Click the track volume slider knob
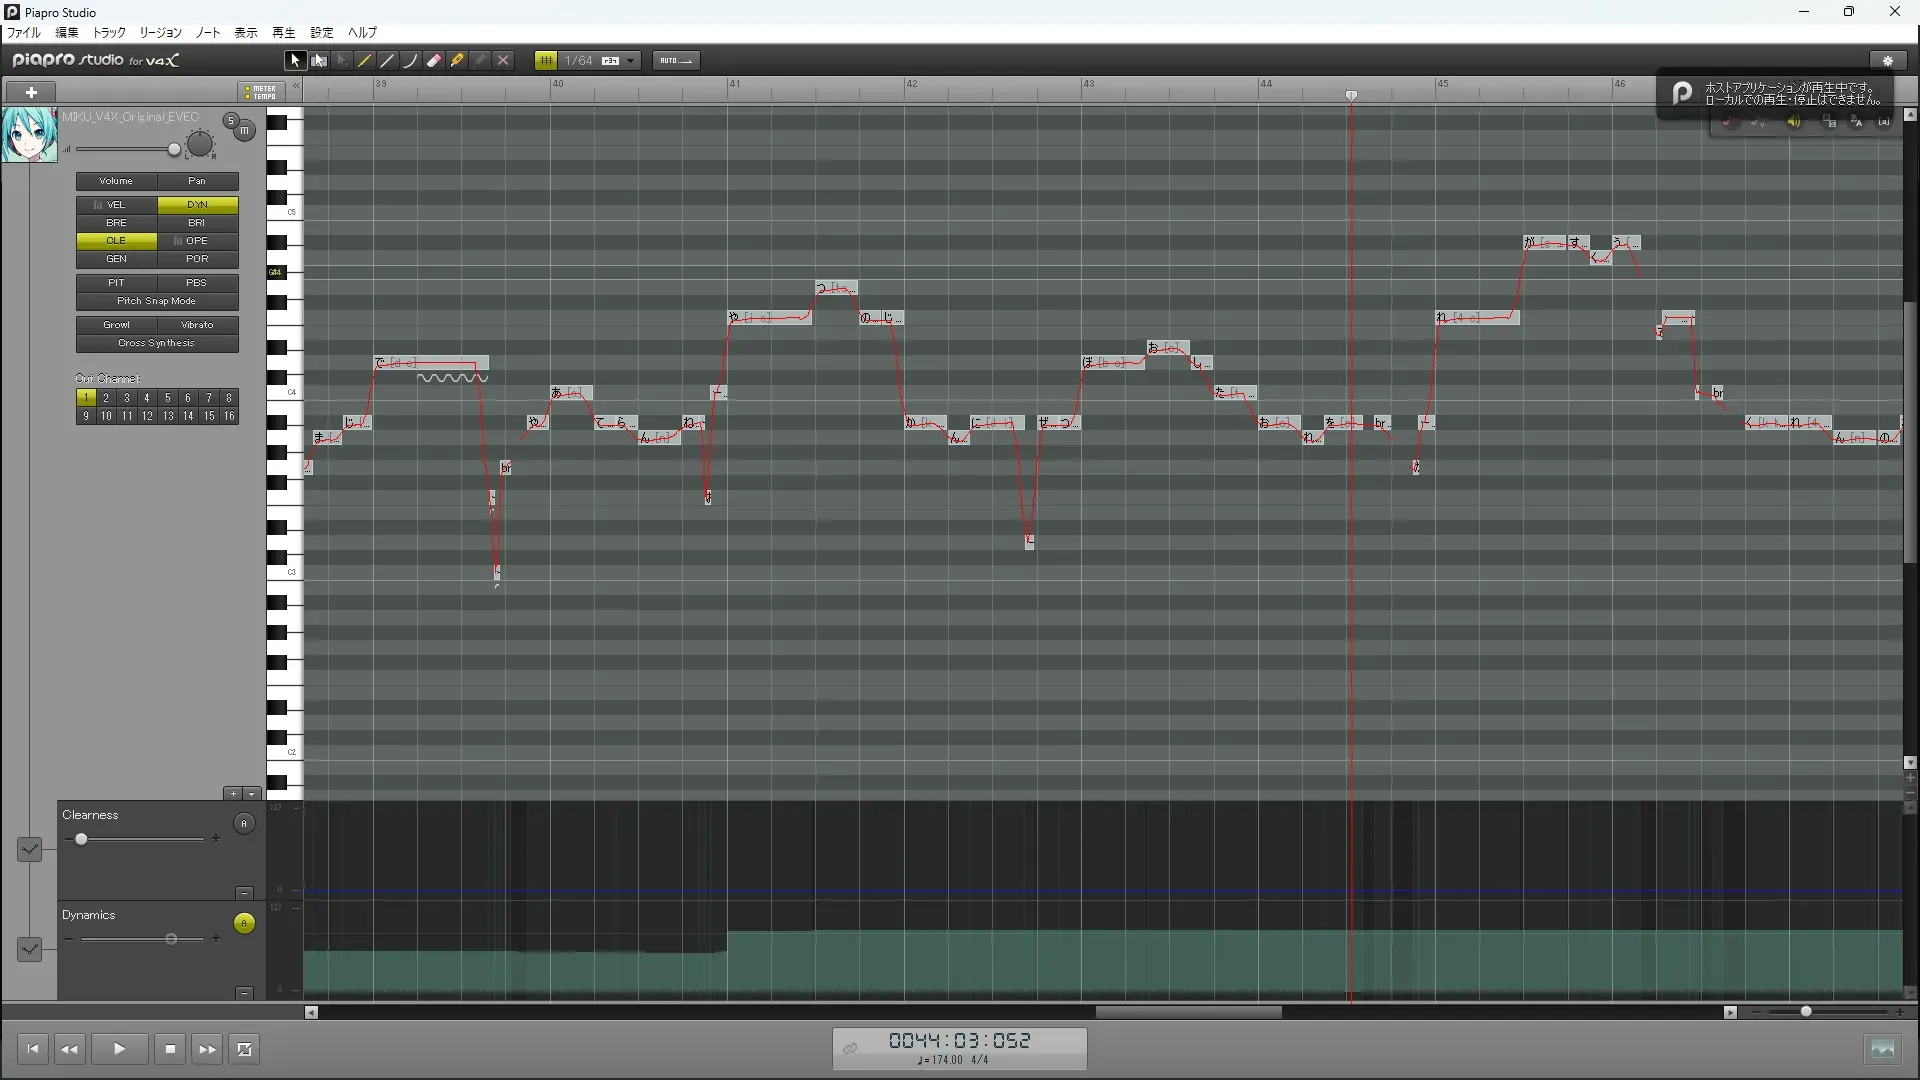The image size is (1920, 1080). (174, 150)
